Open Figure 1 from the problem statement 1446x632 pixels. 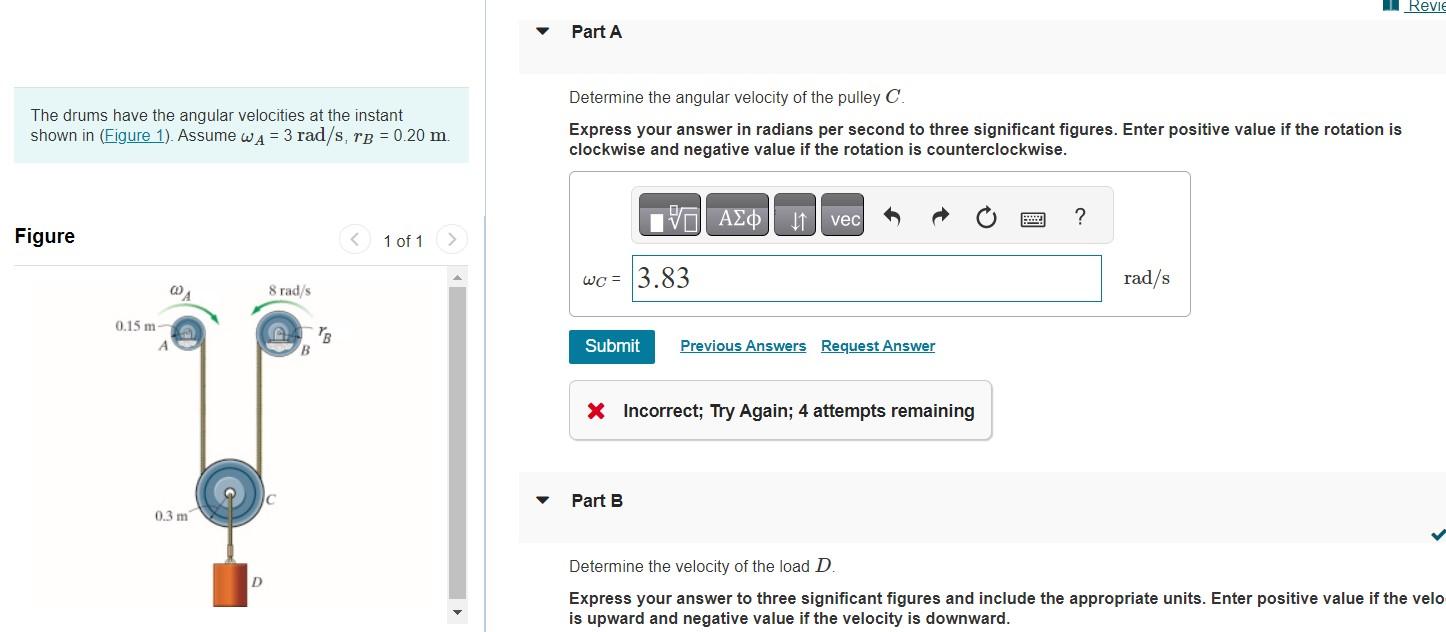134,135
